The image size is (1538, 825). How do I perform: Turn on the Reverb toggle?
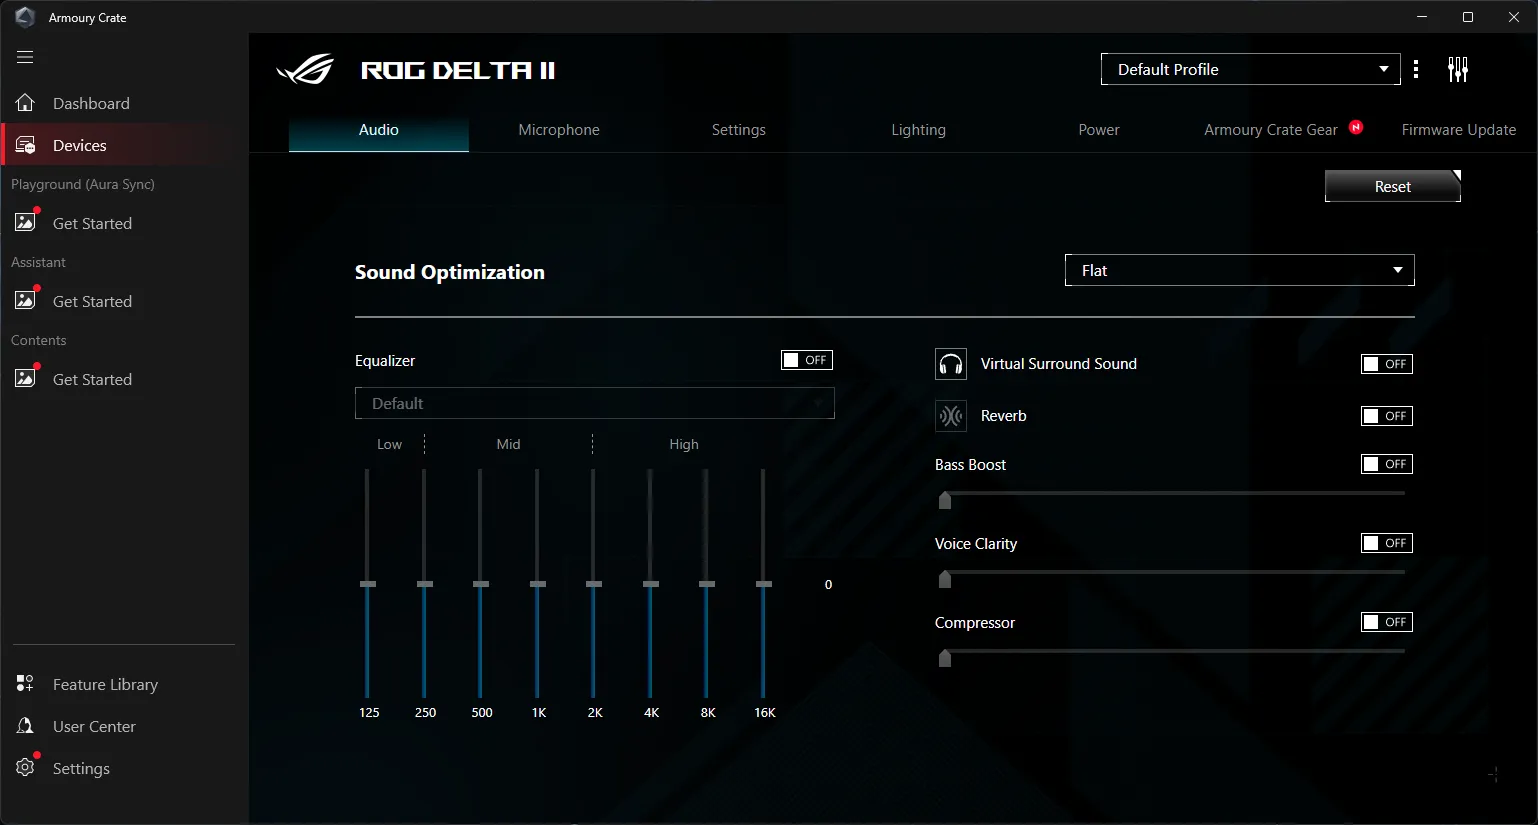pyautogui.click(x=1387, y=416)
